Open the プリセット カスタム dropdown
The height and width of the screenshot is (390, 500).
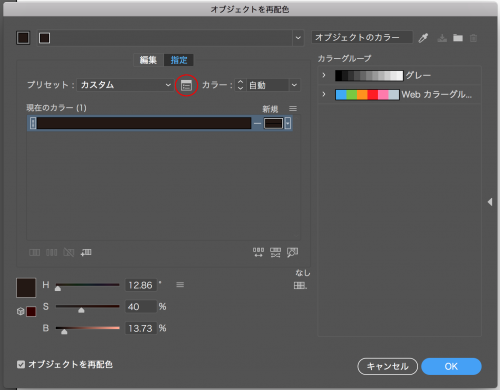point(125,85)
